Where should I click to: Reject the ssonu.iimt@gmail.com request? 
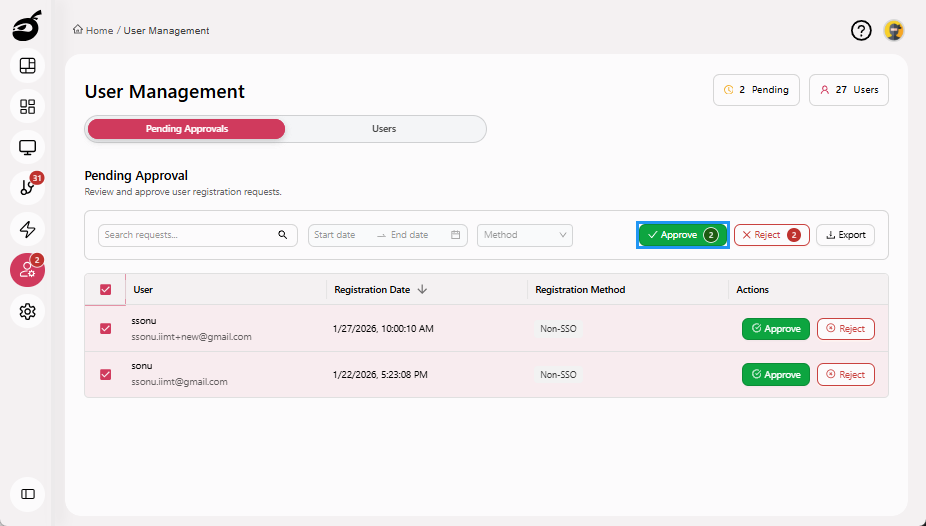tap(846, 375)
